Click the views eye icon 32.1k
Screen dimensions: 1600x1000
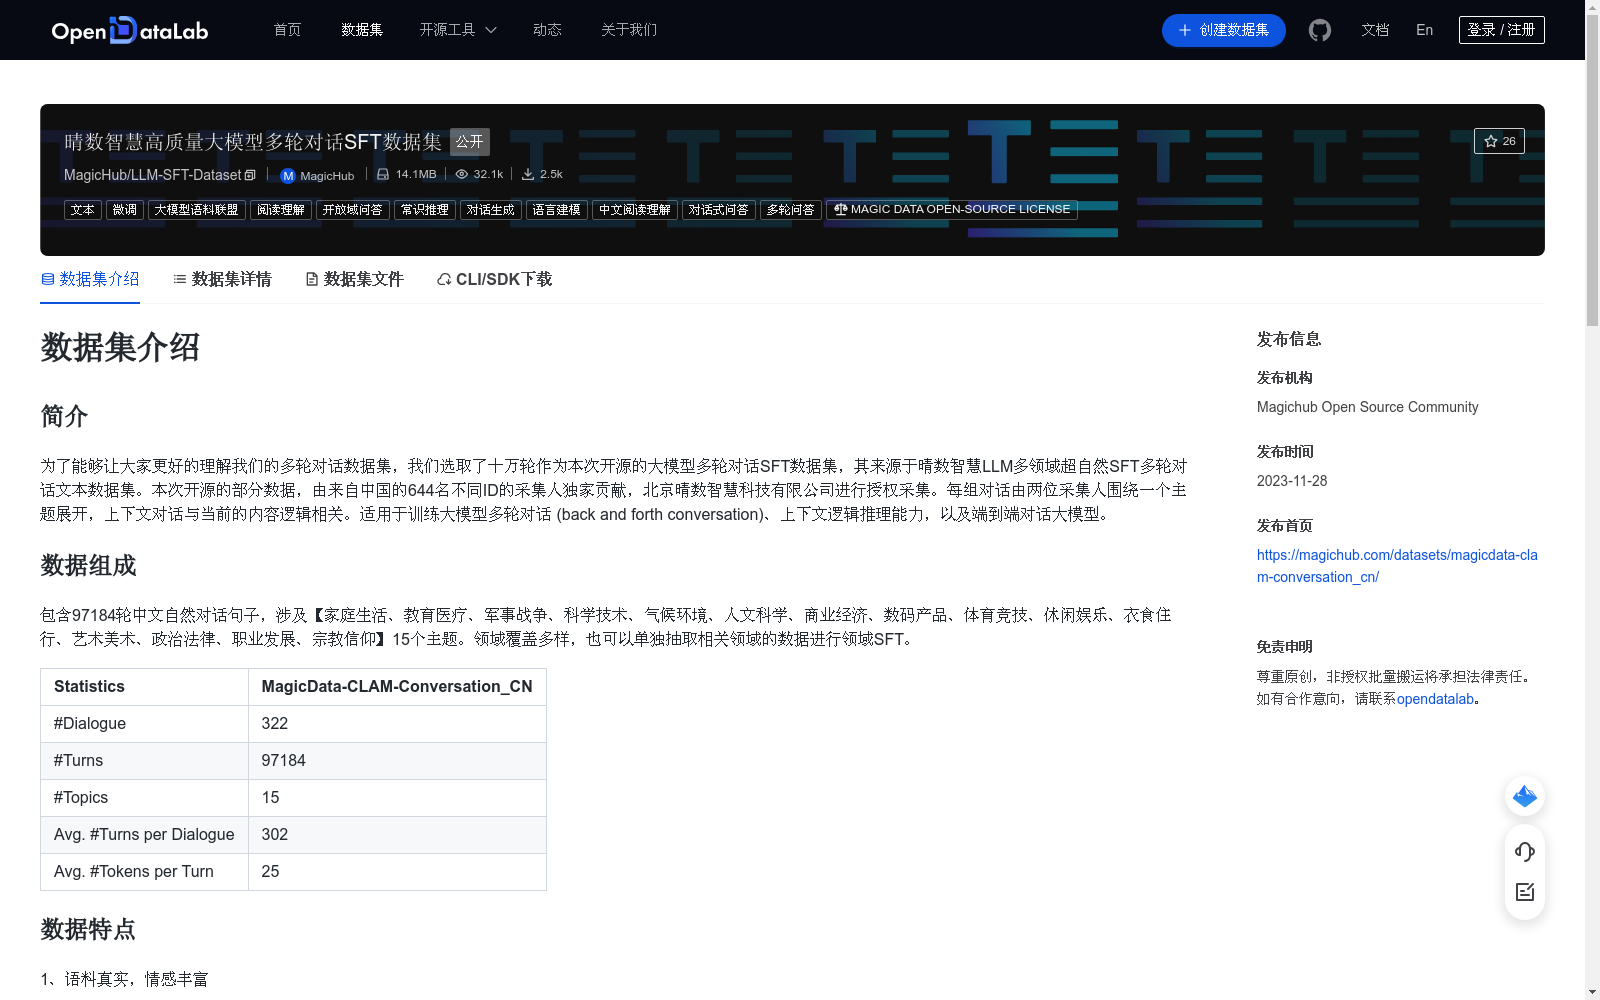[x=462, y=174]
